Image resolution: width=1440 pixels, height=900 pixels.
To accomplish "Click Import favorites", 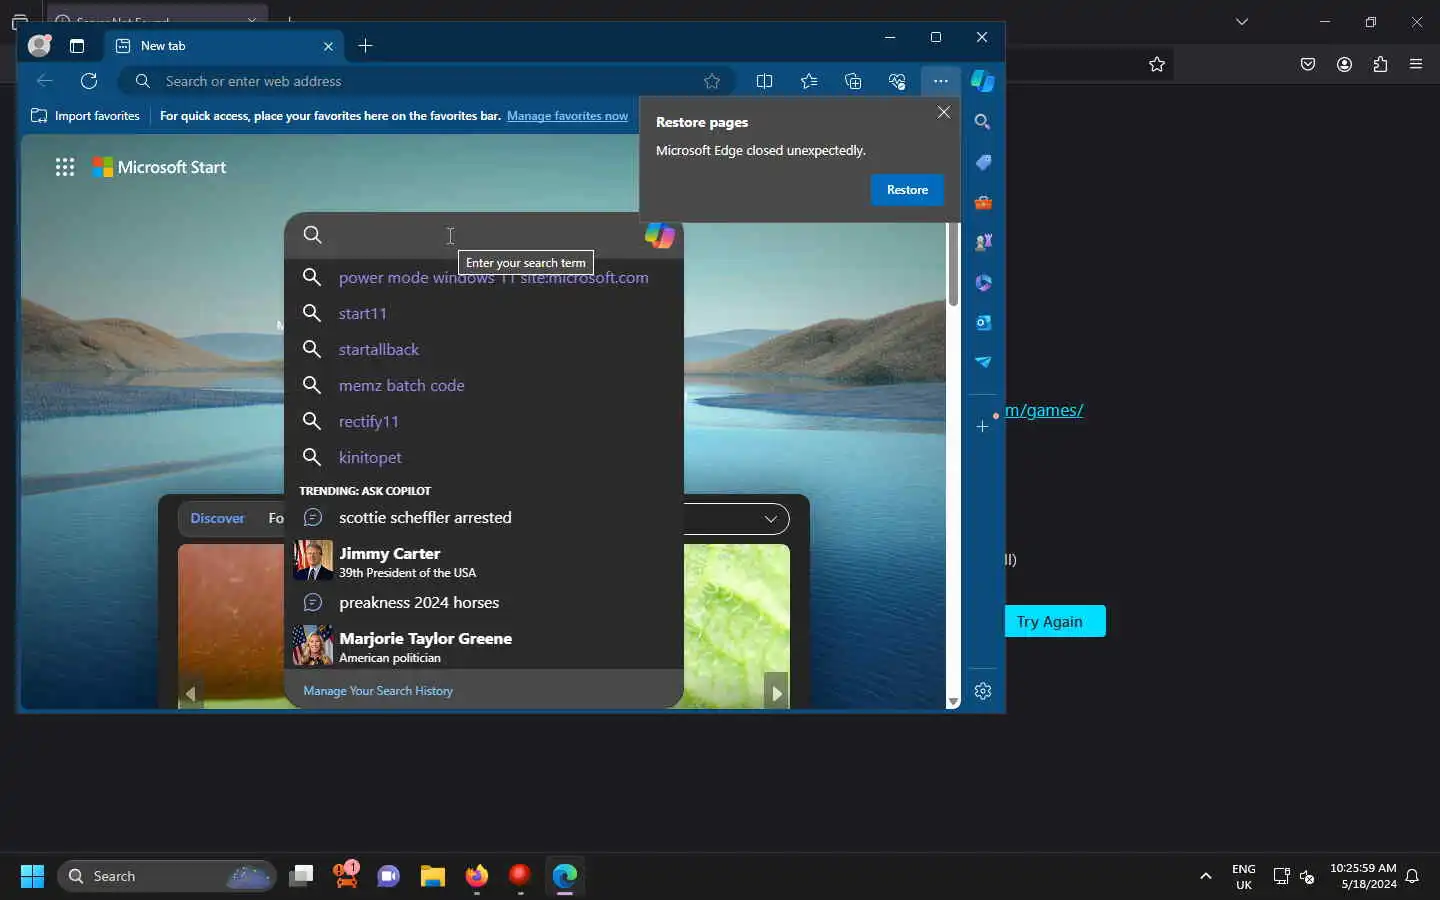I will [86, 116].
